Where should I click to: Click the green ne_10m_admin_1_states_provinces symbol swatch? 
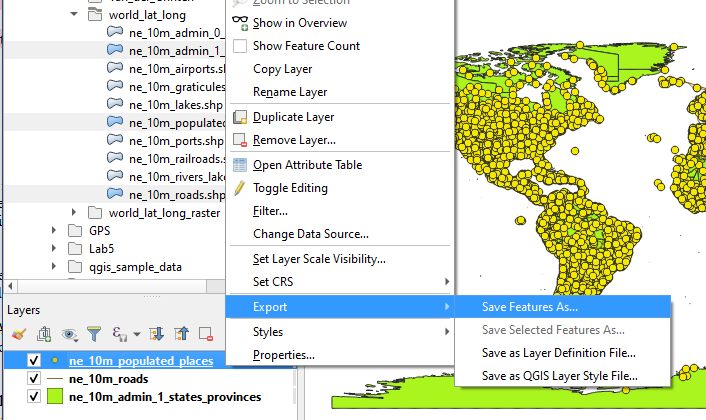tap(54, 397)
